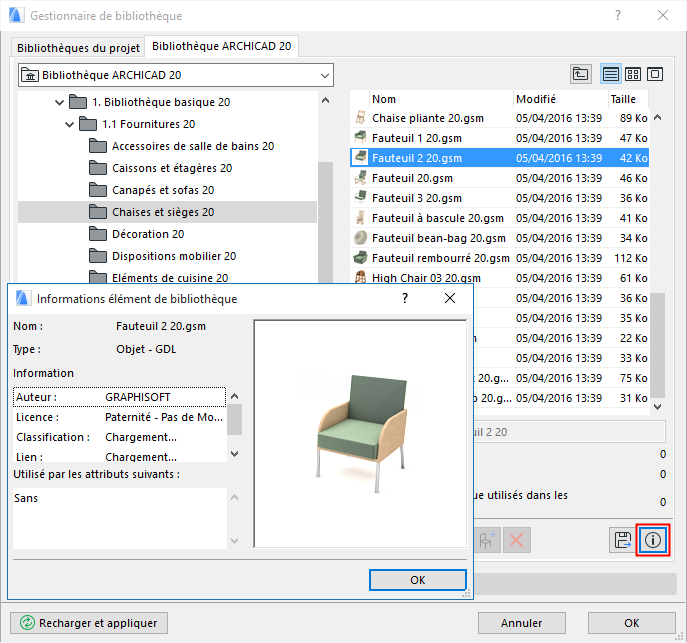This screenshot has width=687, height=643.
Task: Click the Fauteuil 3 20.gsm icon
Action: coord(360,198)
